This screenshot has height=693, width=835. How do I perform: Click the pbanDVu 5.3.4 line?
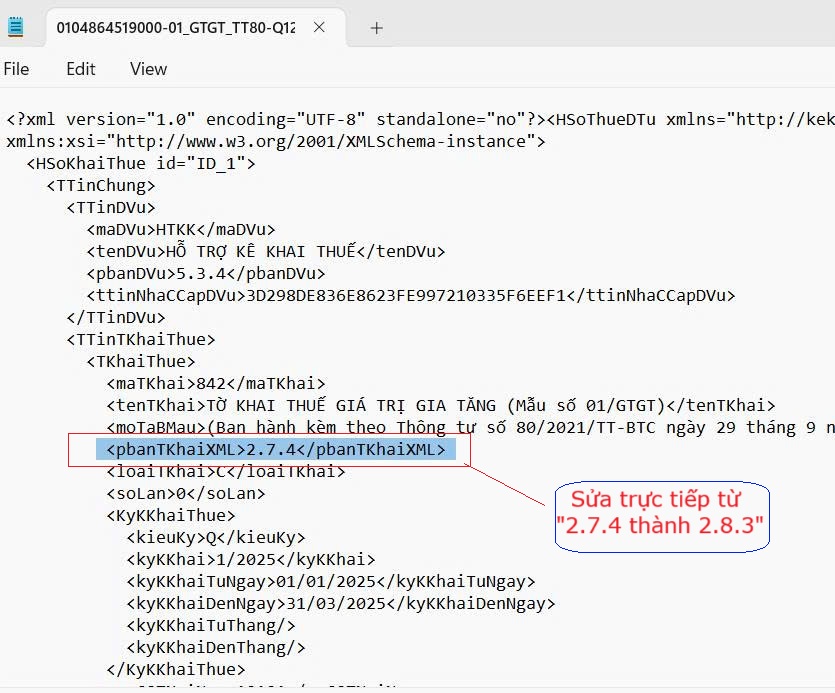[x=206, y=274]
